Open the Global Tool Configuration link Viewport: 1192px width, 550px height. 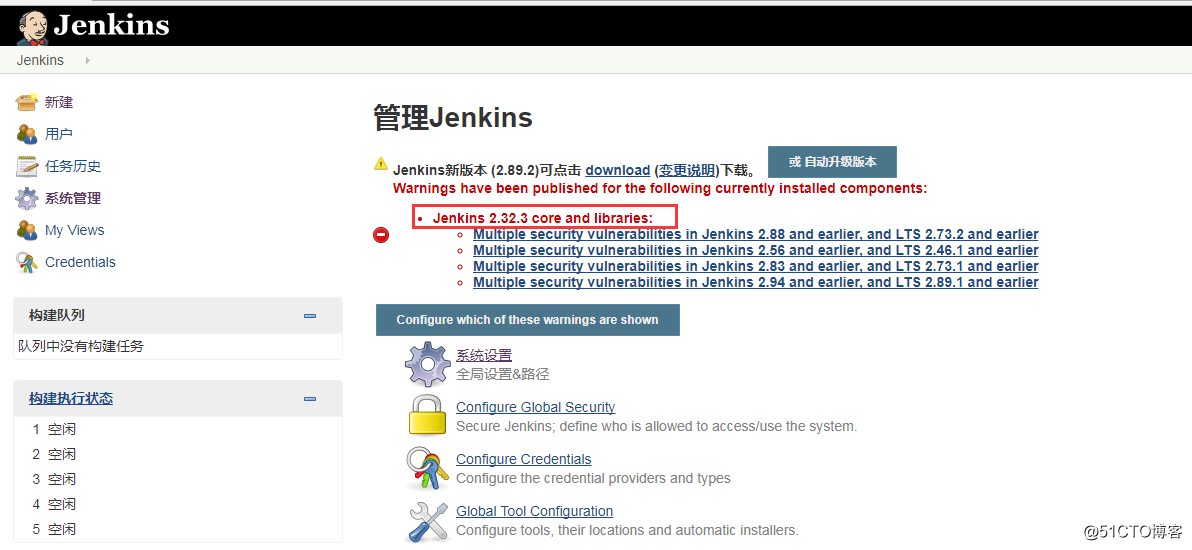click(534, 511)
